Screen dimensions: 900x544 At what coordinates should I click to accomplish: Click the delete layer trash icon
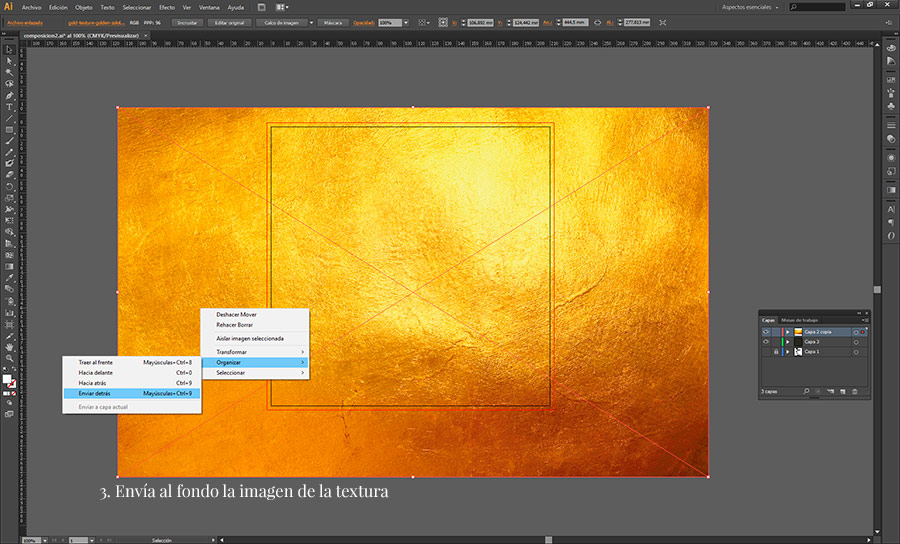point(854,391)
